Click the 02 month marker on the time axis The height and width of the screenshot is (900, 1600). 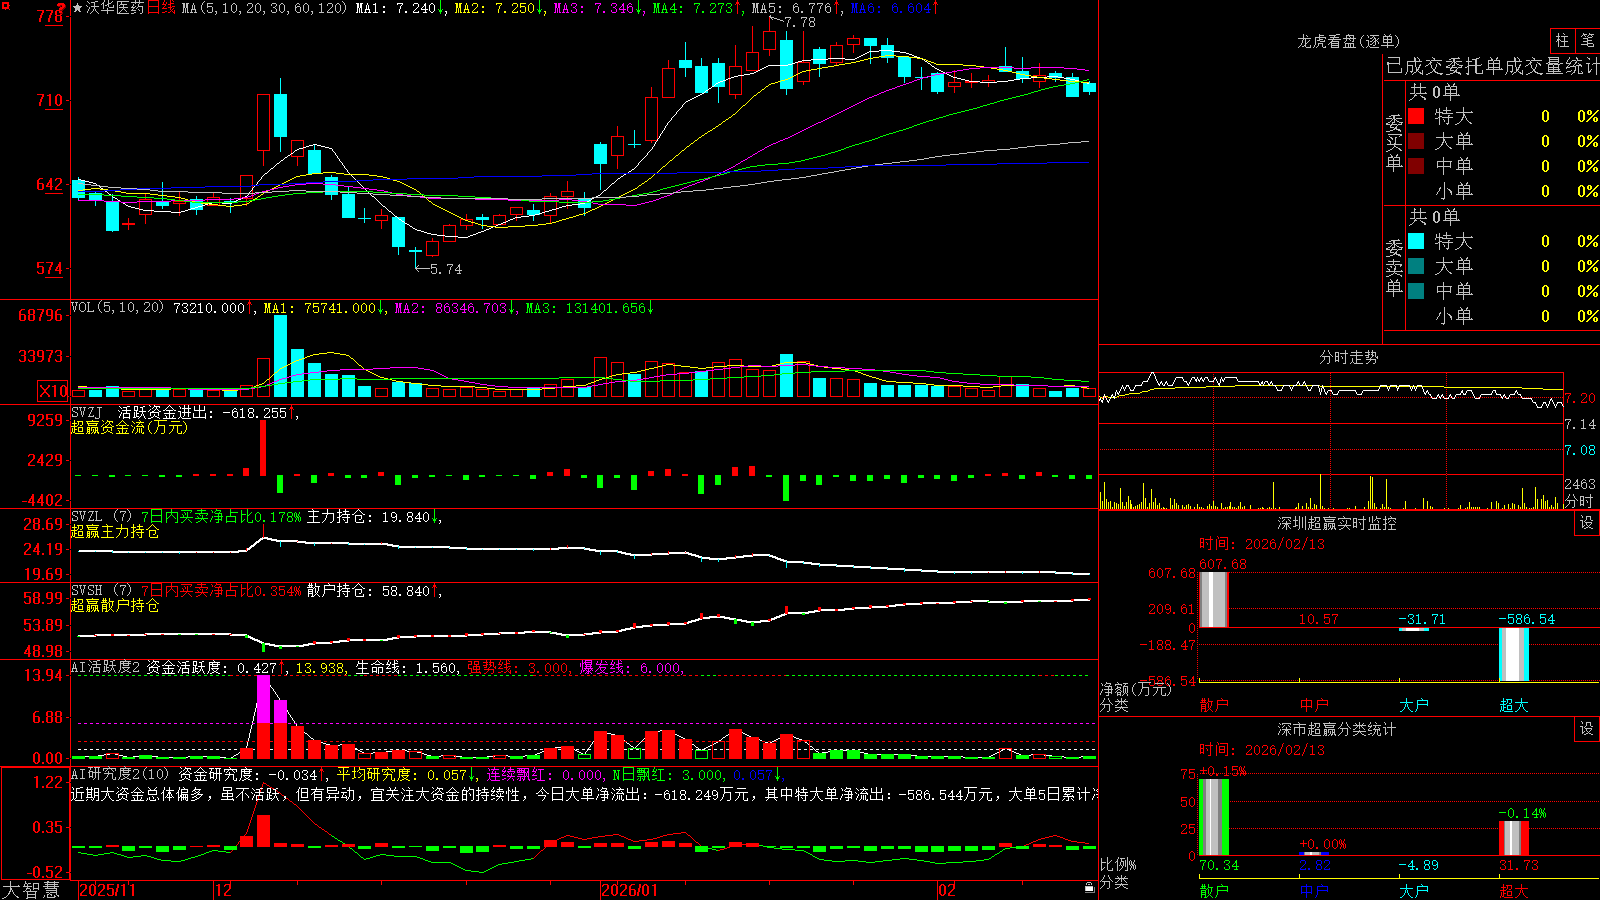click(x=947, y=890)
